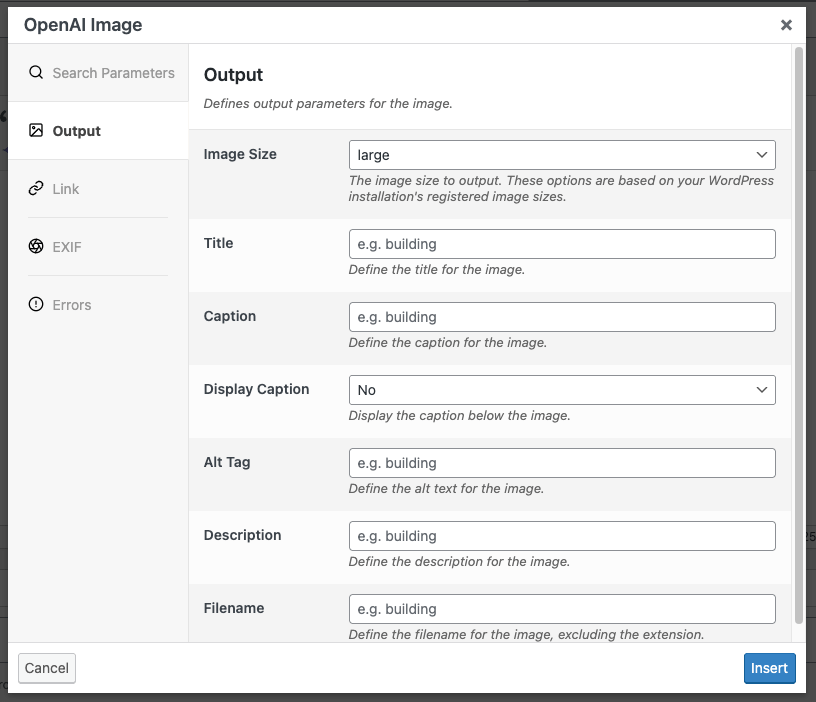Focus the Caption text field
This screenshot has width=816, height=702.
[561, 316]
